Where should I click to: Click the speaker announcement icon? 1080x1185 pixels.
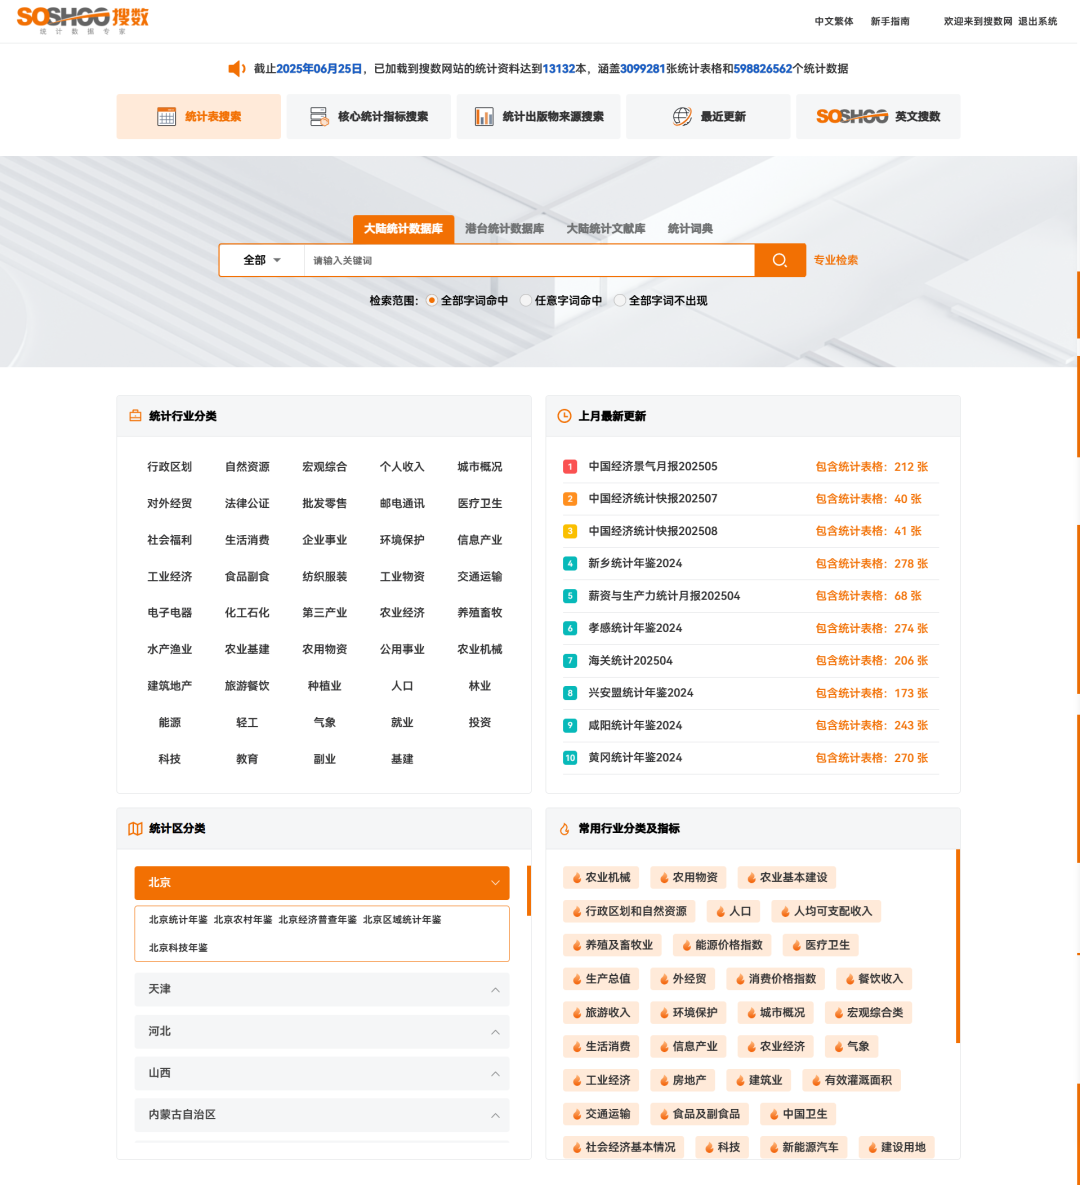point(237,69)
